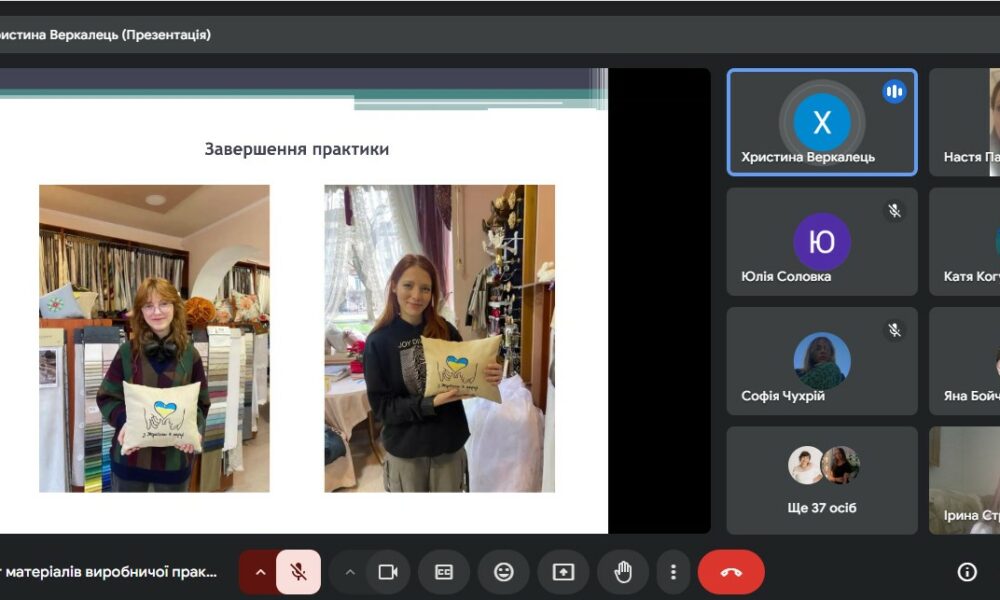
Task: Leave the call with red hang-up button
Action: coord(731,572)
